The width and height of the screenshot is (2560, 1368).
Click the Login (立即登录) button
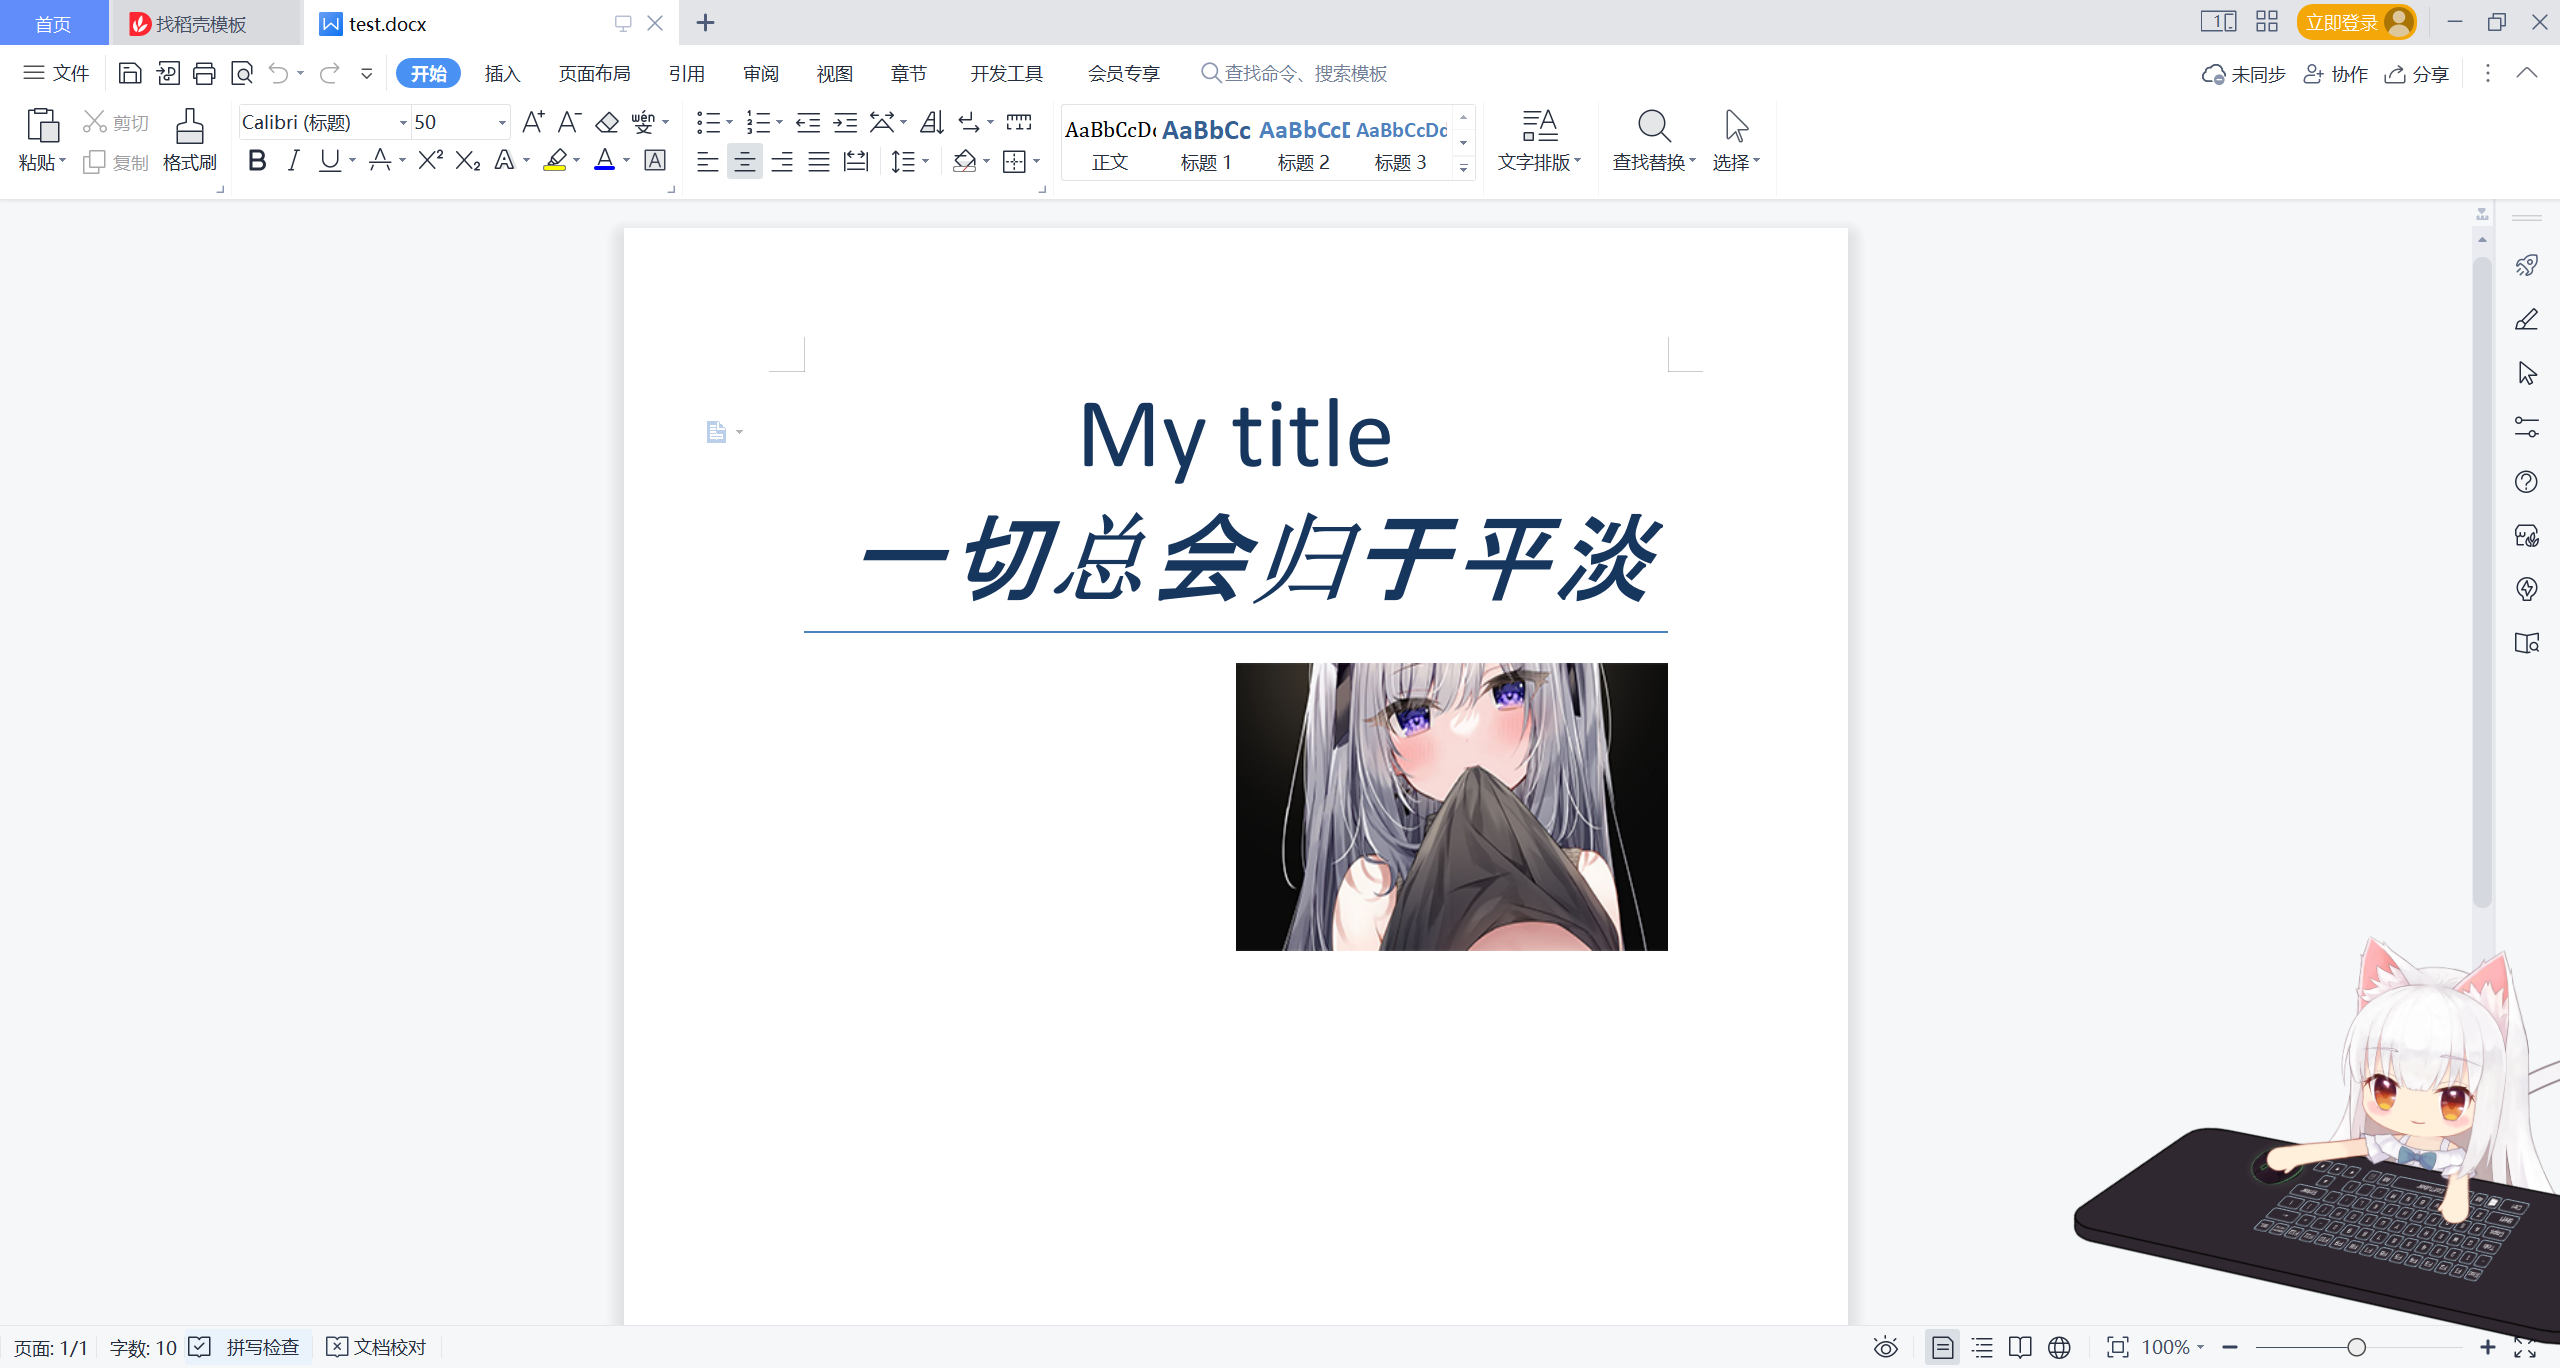pos(2356,22)
